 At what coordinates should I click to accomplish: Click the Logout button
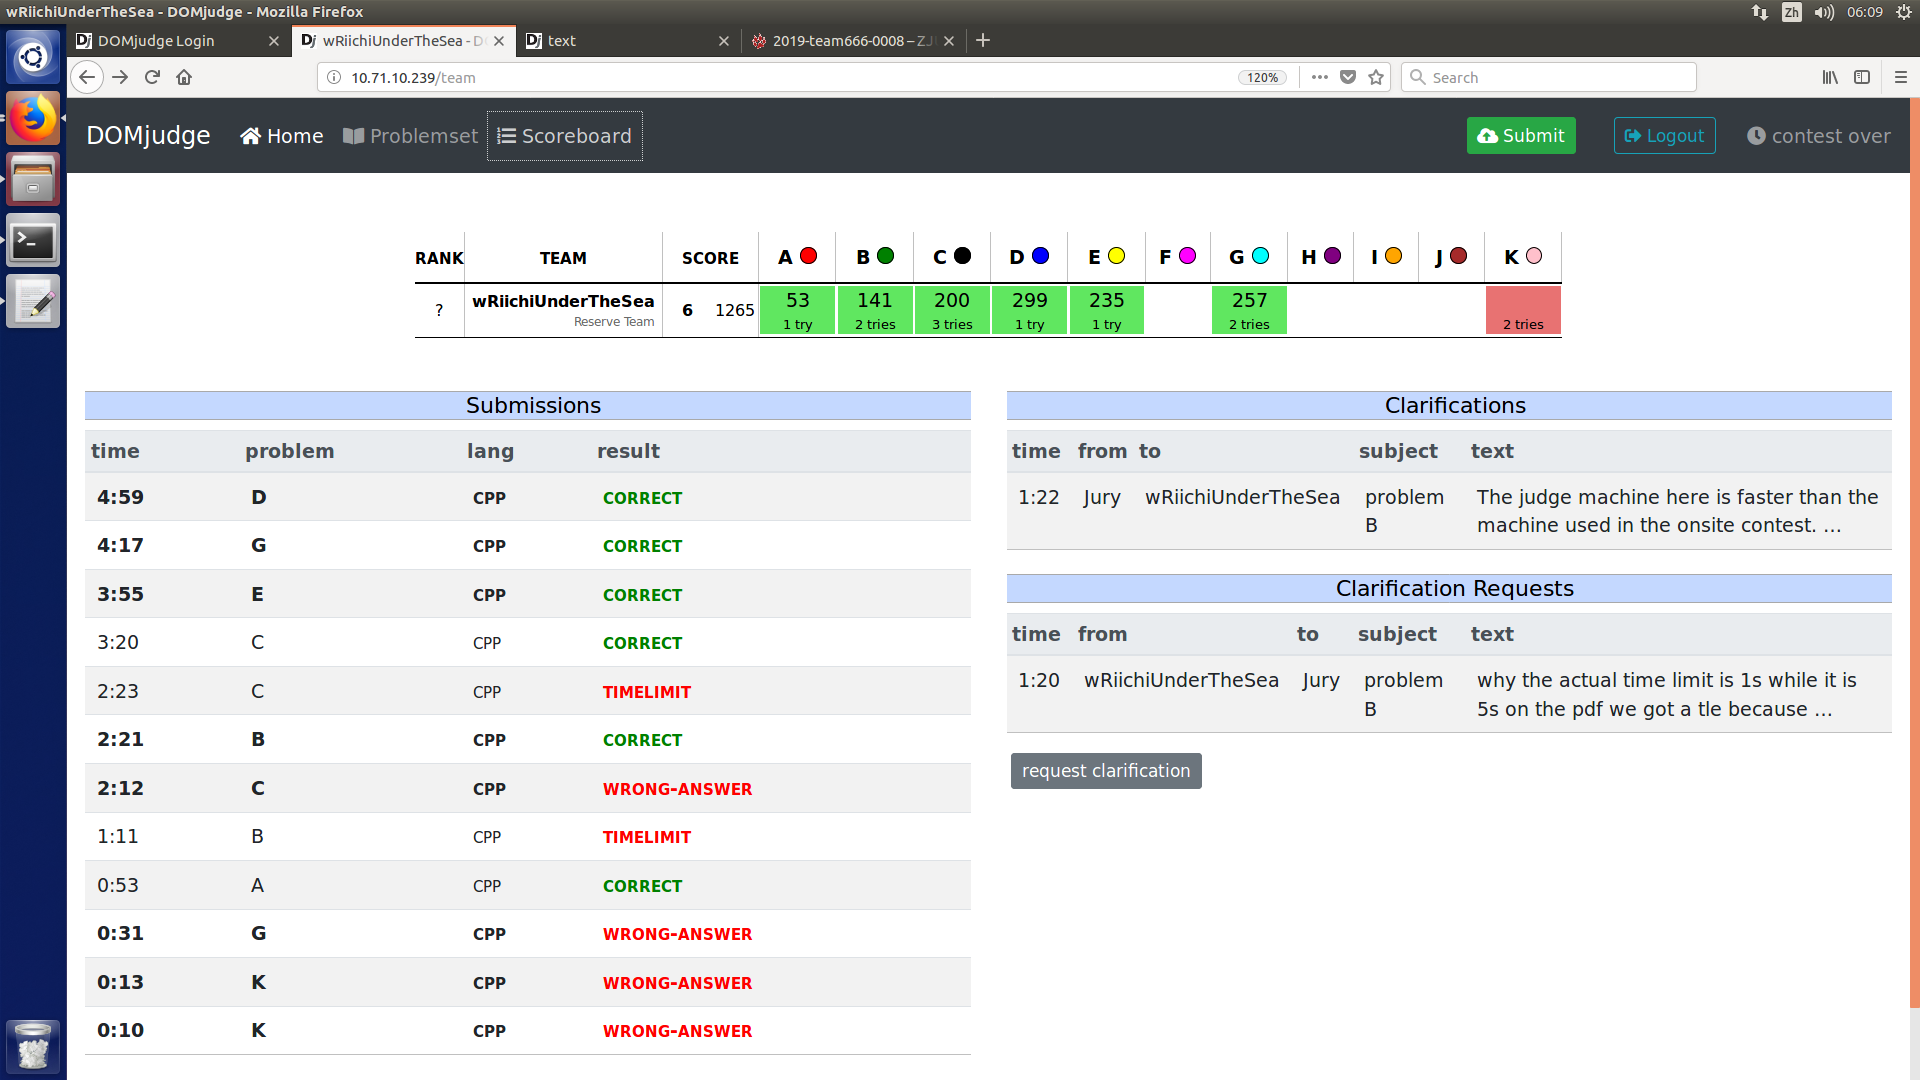(x=1664, y=136)
